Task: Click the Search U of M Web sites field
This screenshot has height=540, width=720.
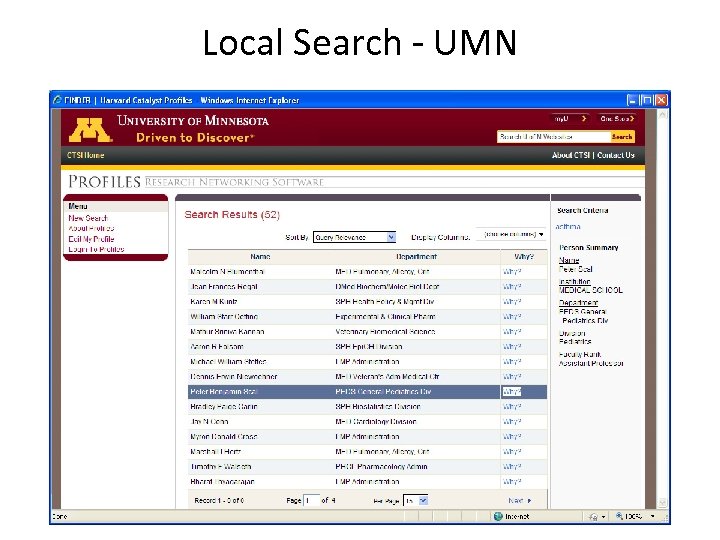Action: [x=553, y=137]
